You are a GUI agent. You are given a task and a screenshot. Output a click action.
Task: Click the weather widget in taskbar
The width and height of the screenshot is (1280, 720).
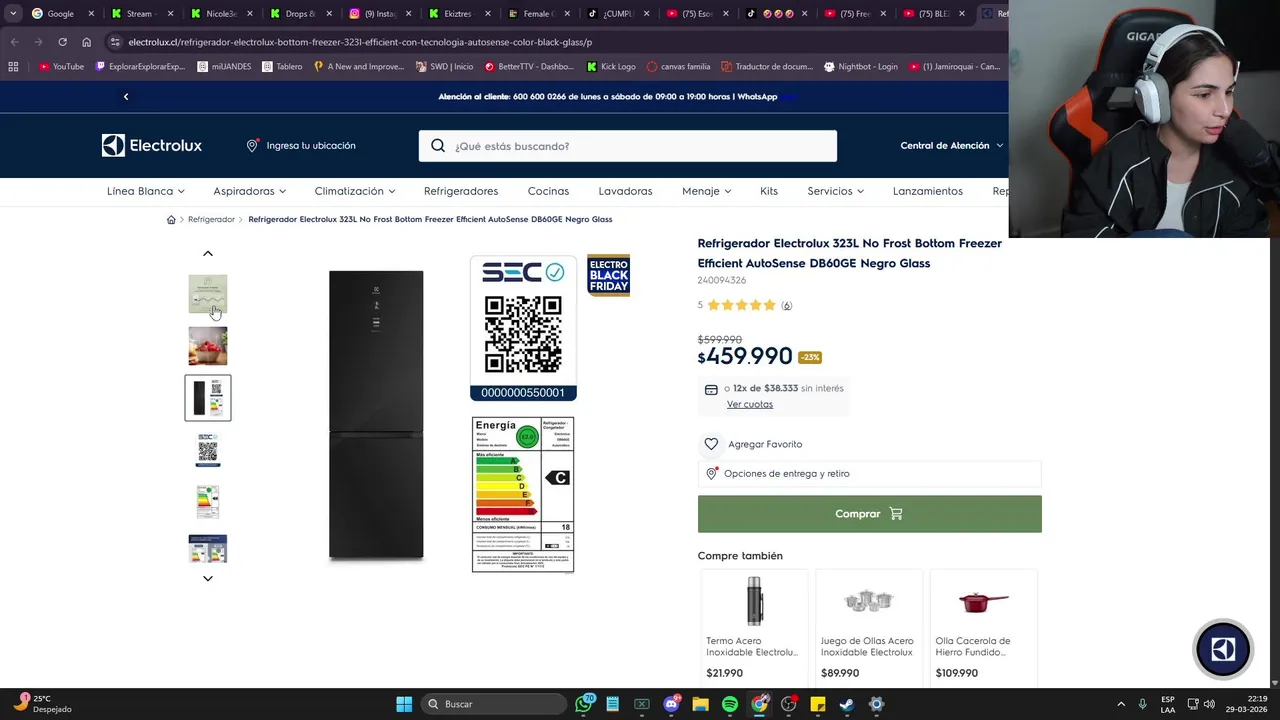pyautogui.click(x=44, y=704)
